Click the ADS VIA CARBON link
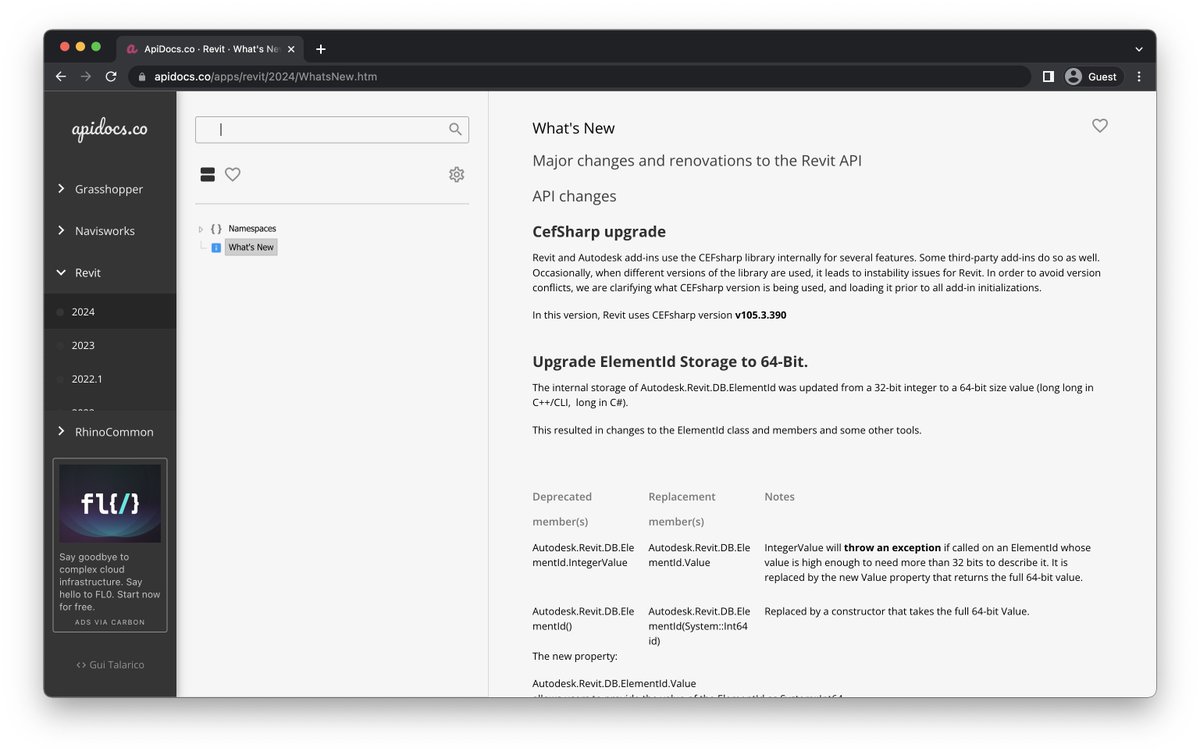 click(x=110, y=622)
